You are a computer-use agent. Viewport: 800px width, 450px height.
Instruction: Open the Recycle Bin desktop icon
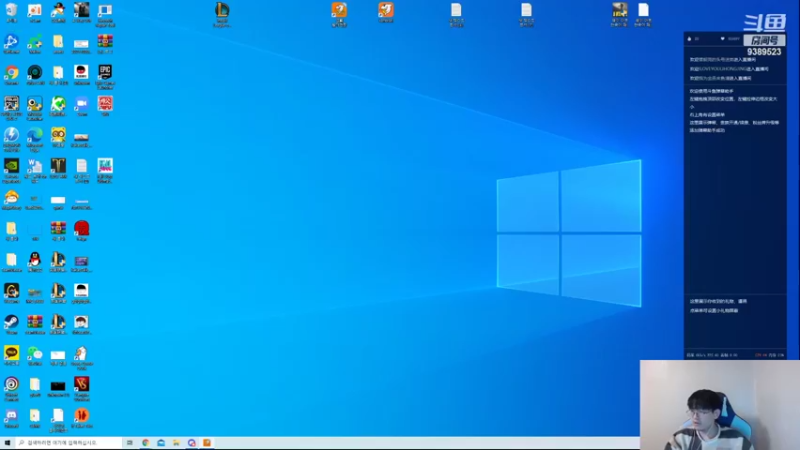11,11
